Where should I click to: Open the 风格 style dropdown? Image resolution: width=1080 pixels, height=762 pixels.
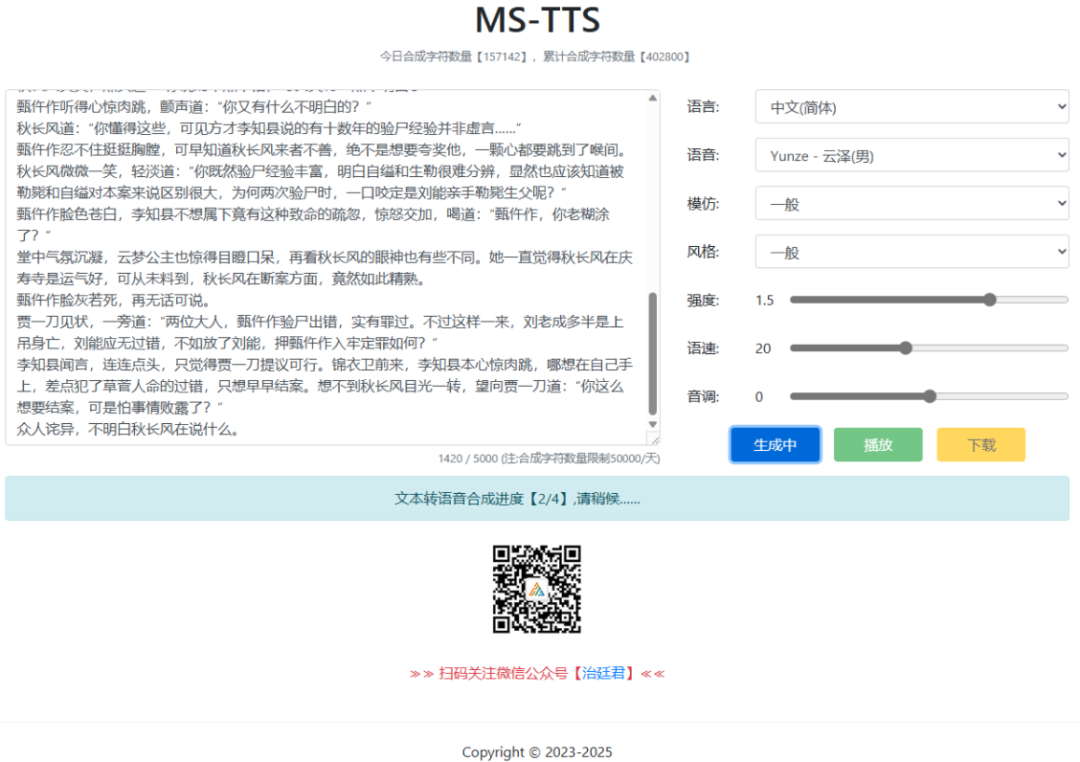910,252
